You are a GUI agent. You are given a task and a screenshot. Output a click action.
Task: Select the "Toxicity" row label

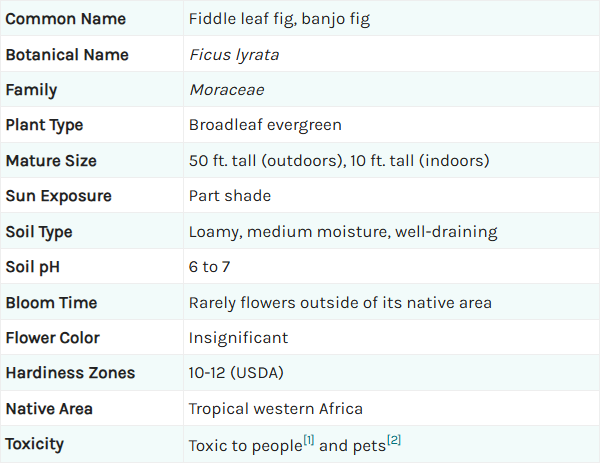click(x=34, y=444)
